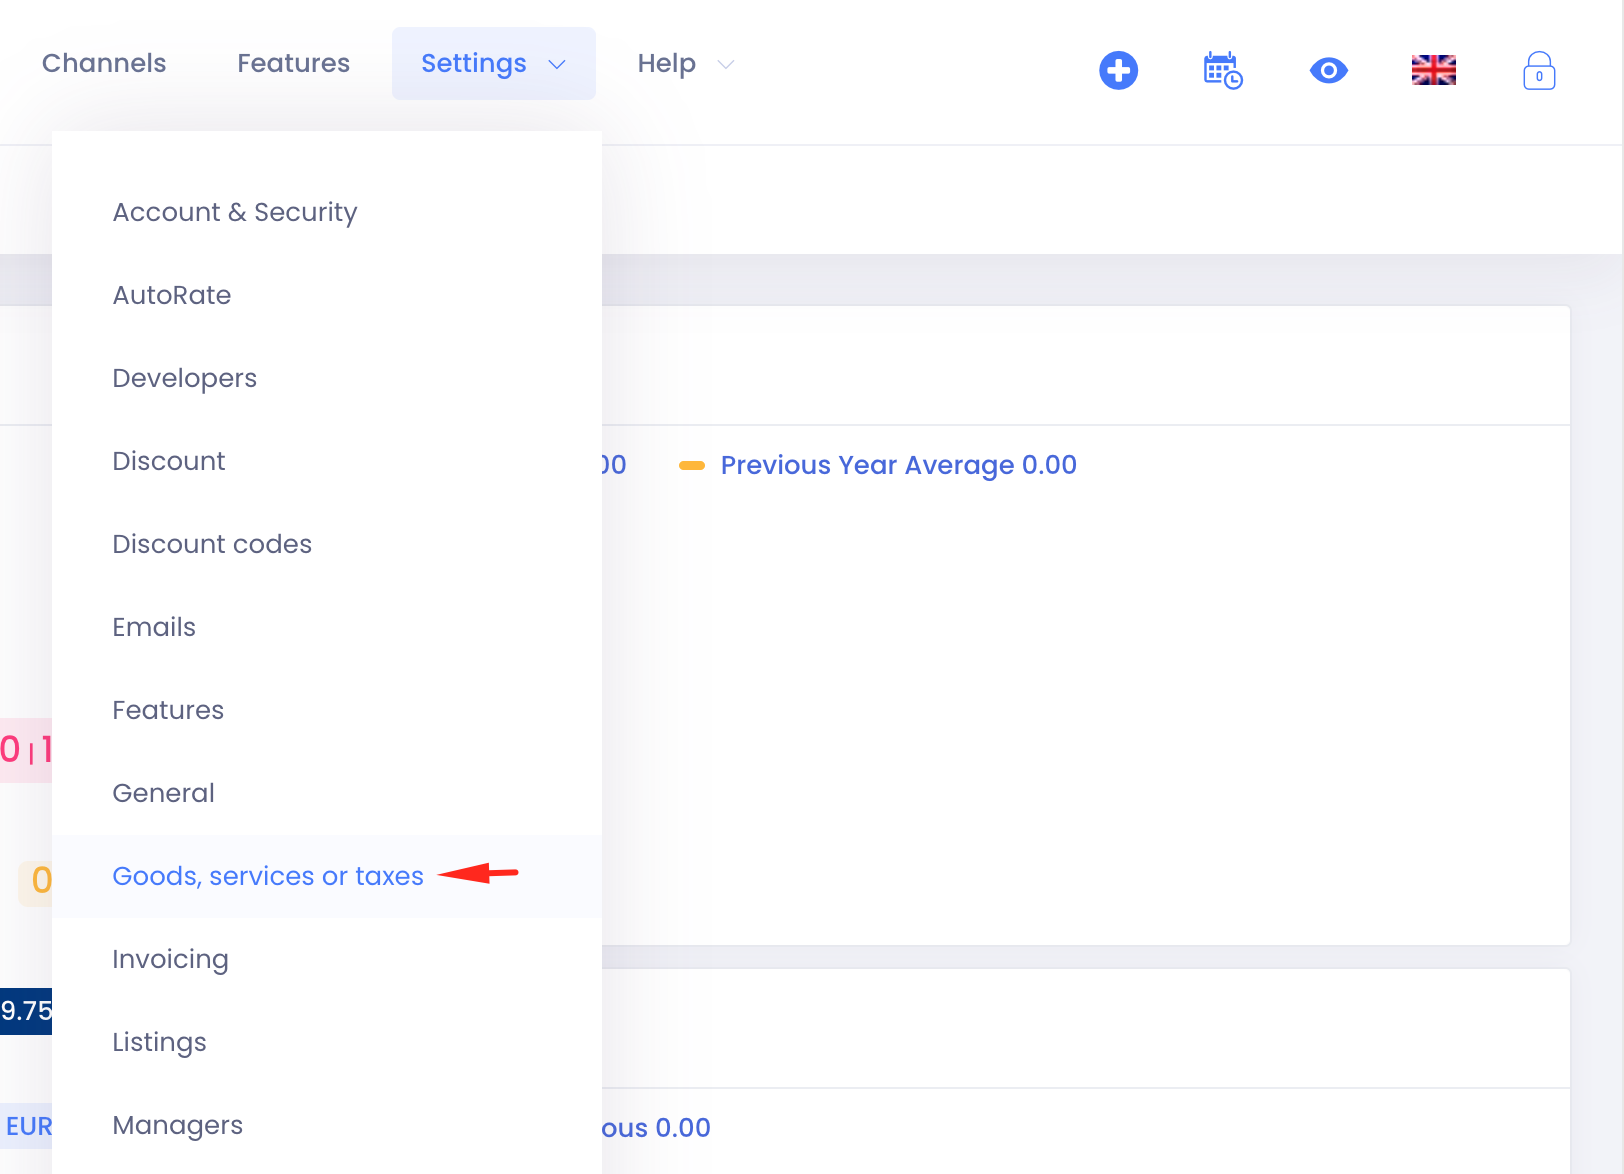Image resolution: width=1624 pixels, height=1174 pixels.
Task: Open the Developers settings entry
Action: tap(184, 378)
